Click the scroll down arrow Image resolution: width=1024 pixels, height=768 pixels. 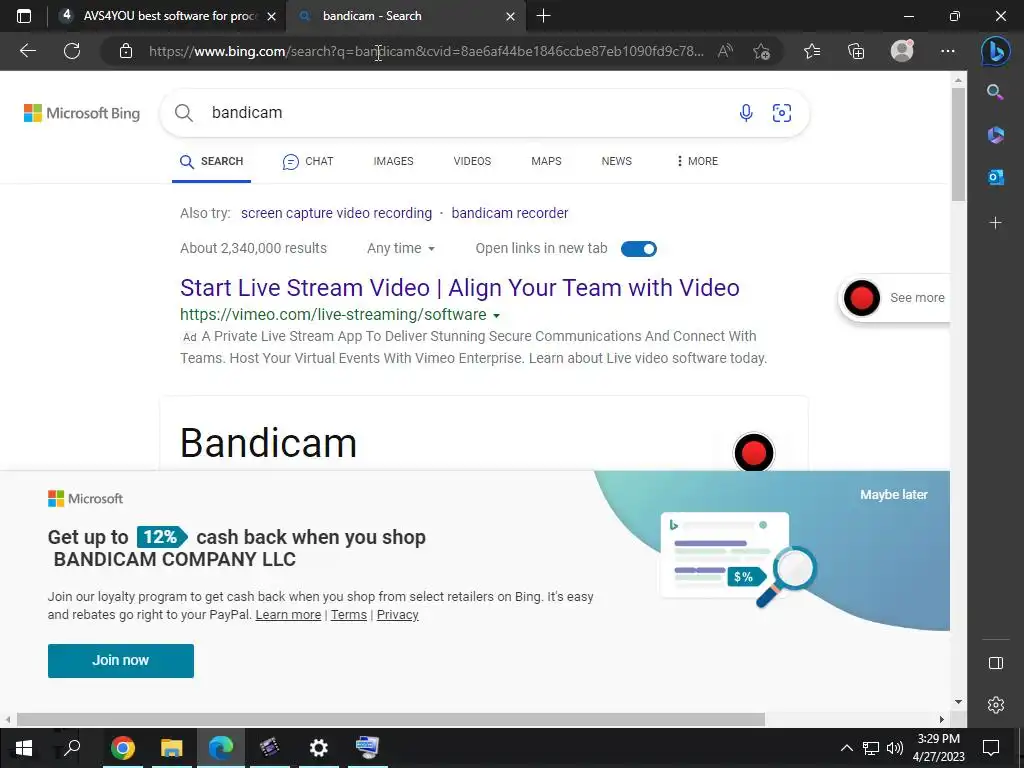[958, 702]
